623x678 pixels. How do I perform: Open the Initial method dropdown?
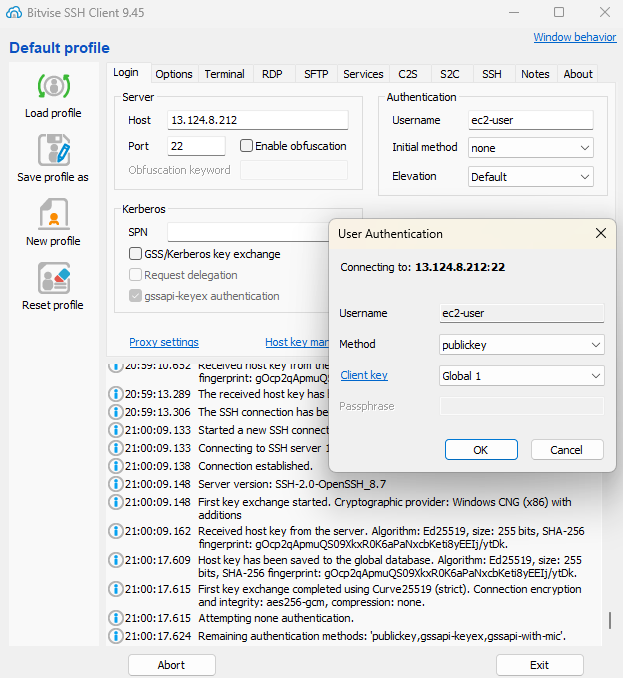(x=530, y=148)
